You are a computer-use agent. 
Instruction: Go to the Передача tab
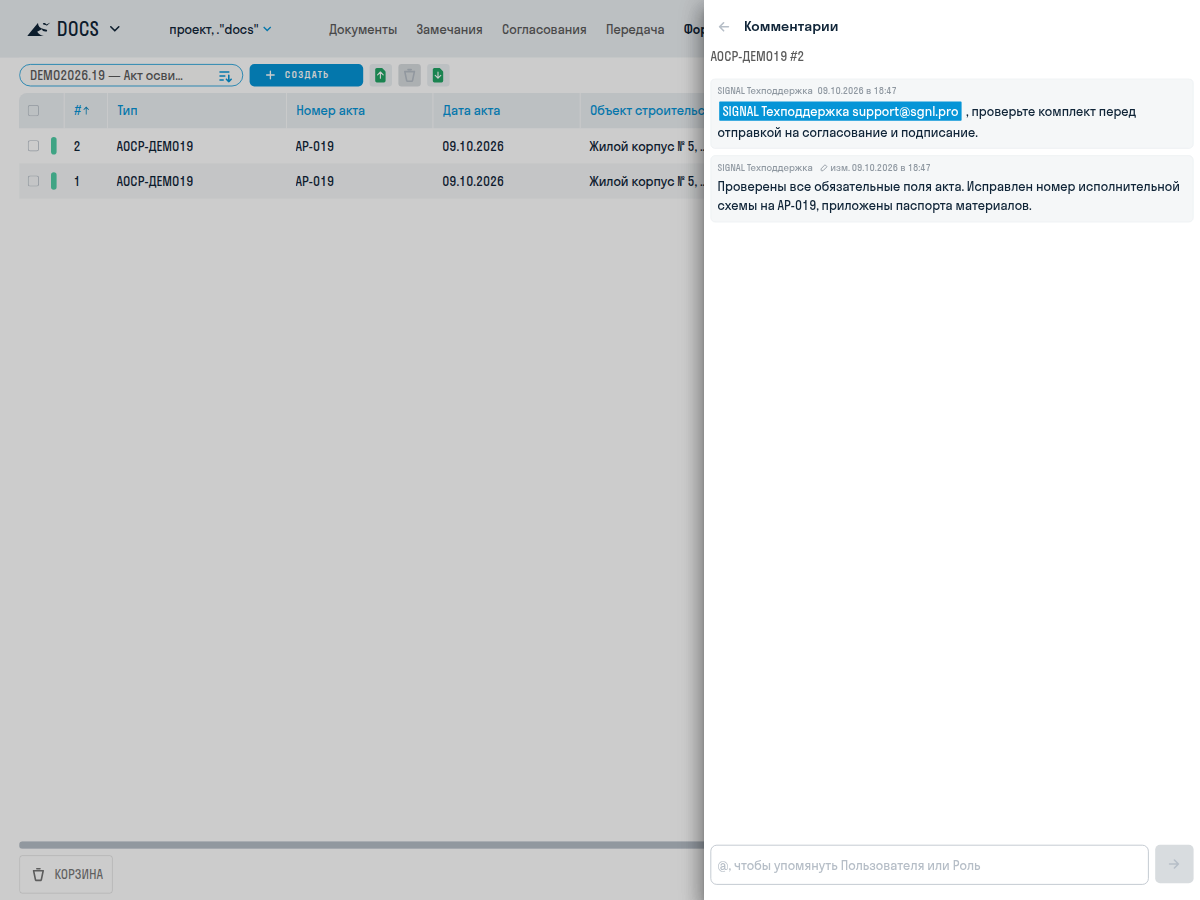[x=635, y=29]
